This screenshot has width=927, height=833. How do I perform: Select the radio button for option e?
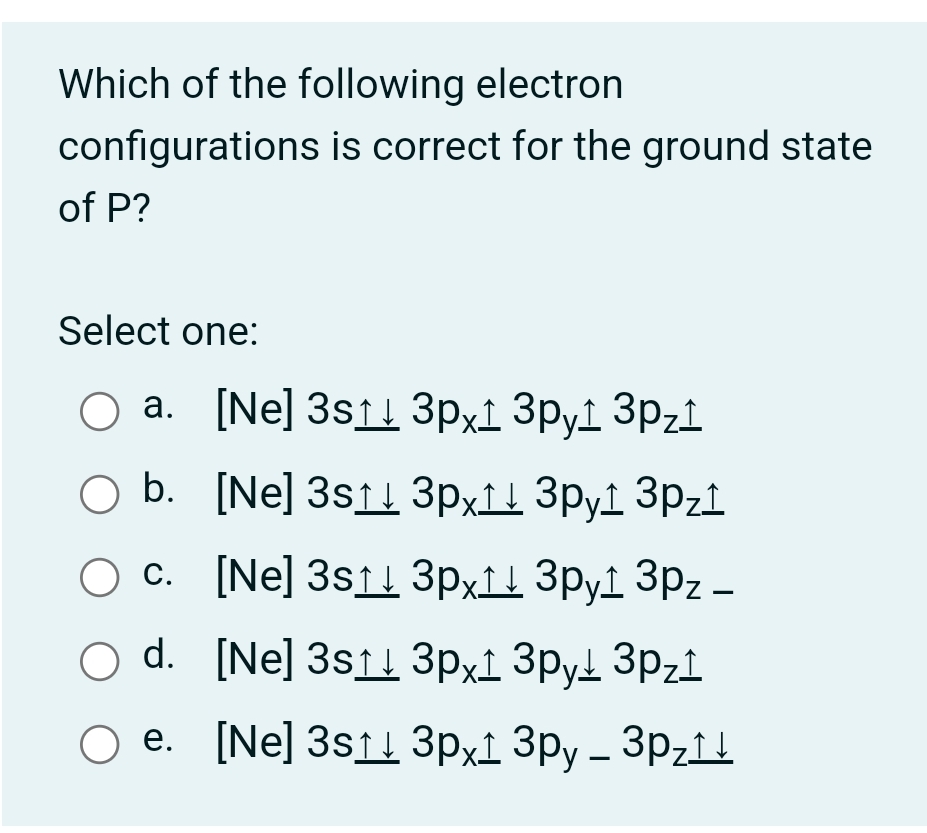[x=99, y=744]
